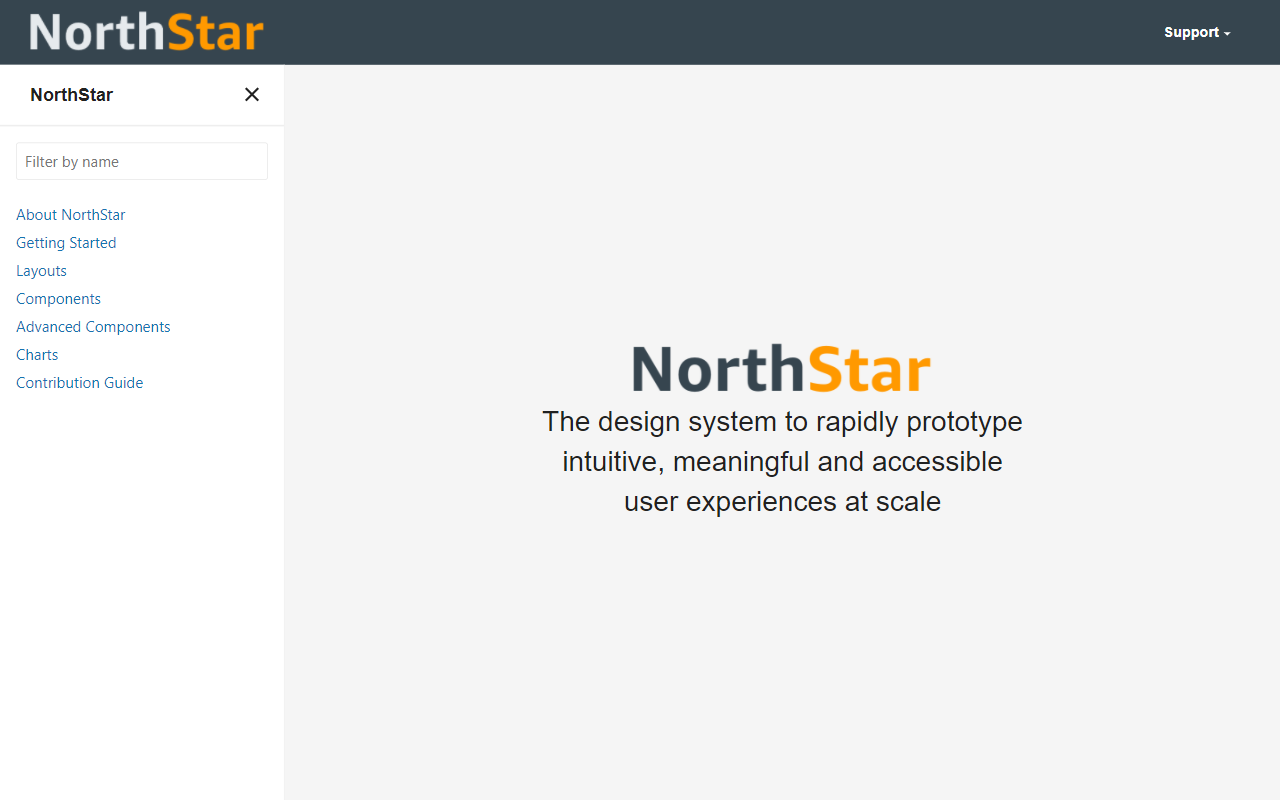Select Layouts in the sidebar

coord(41,270)
